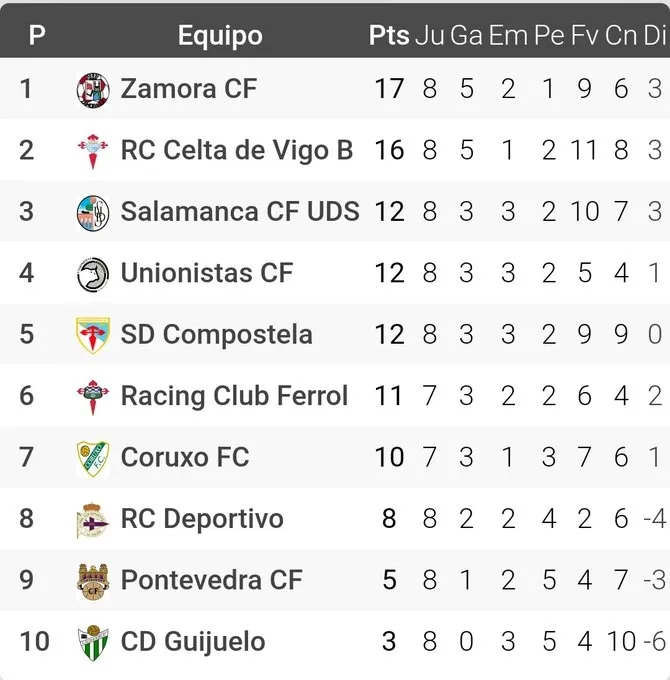Click the RC Celta de Vigo B crest
This screenshot has width=670, height=680.
(92, 151)
